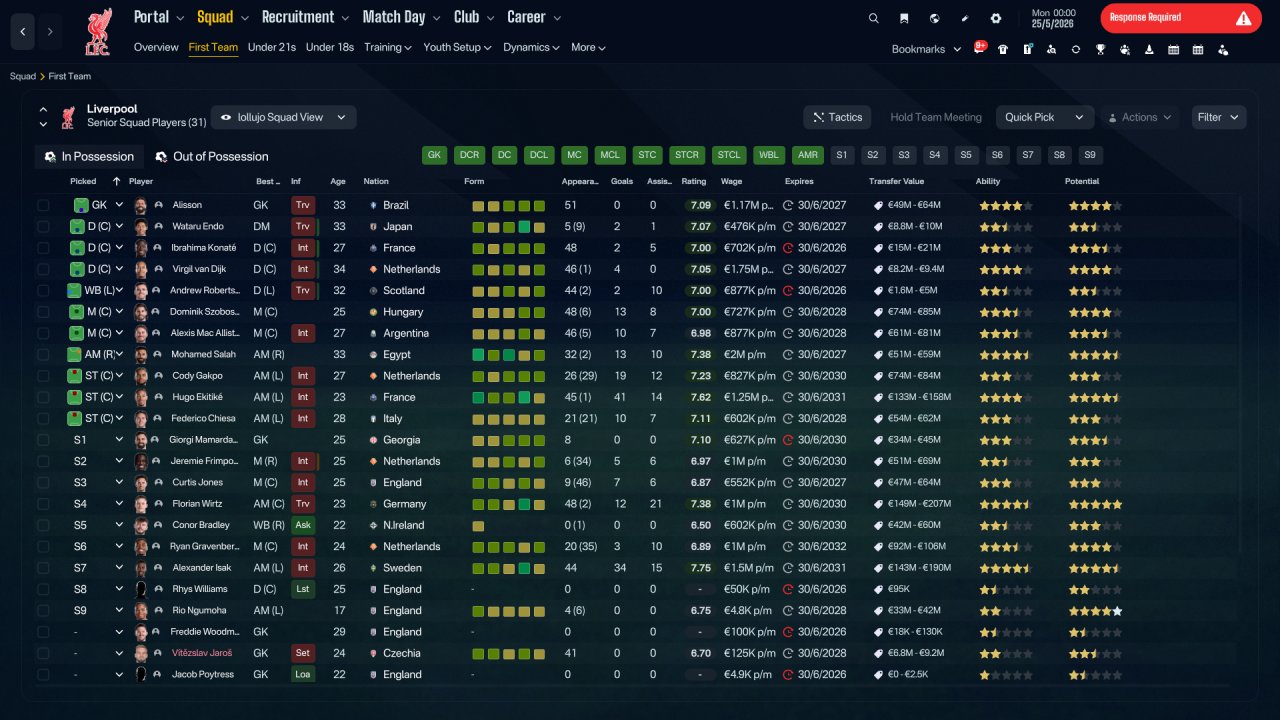This screenshot has width=1280, height=720.
Task: Go forward with the right arrow navigation button
Action: [x=50, y=32]
